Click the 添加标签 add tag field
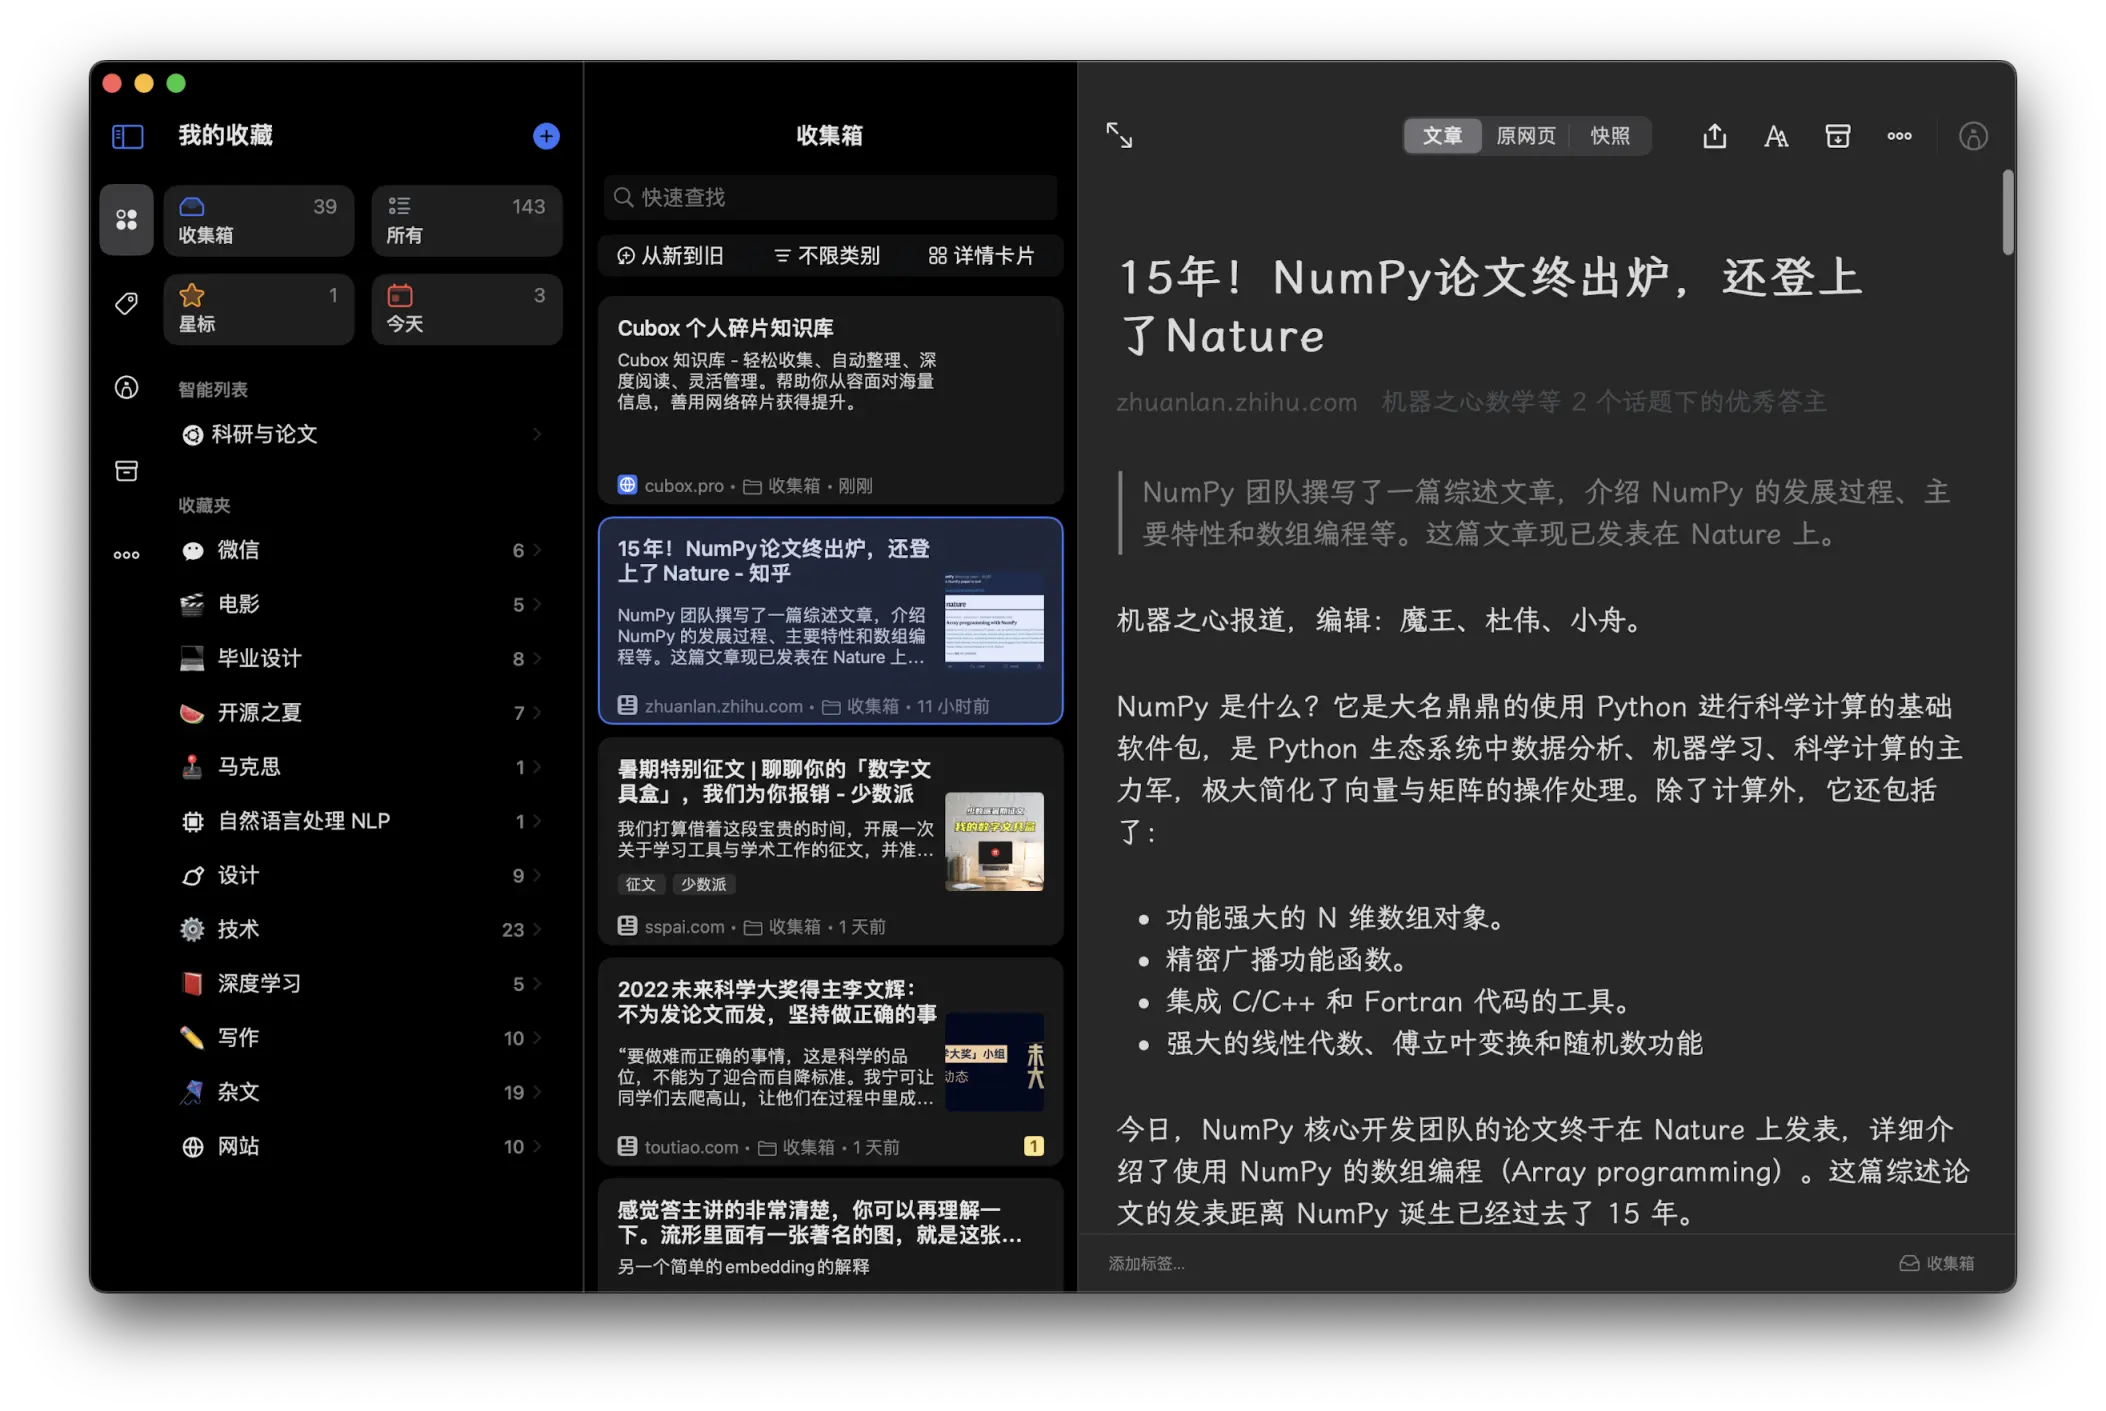The width and height of the screenshot is (2106, 1411). [1146, 1264]
